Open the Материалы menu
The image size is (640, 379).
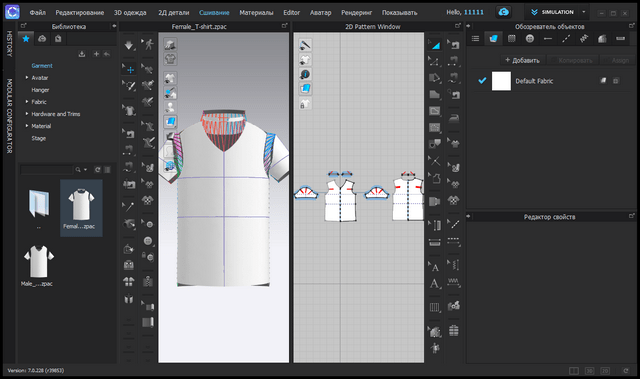(x=256, y=13)
